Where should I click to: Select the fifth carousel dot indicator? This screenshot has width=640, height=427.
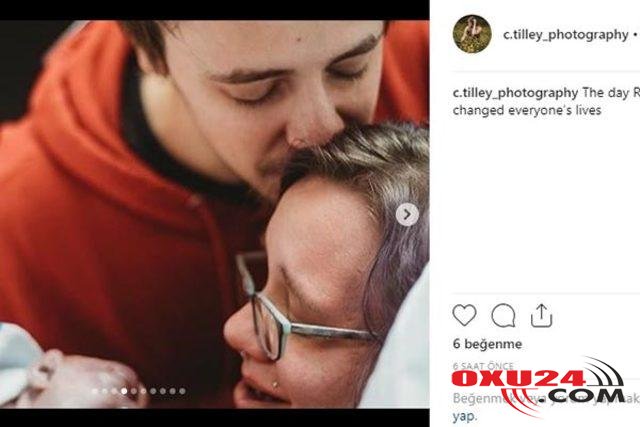134,391
